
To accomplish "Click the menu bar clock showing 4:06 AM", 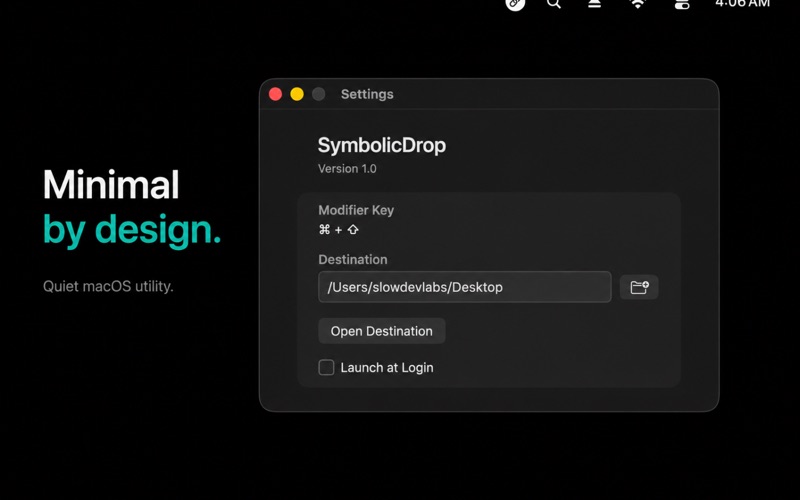I will coord(742,4).
